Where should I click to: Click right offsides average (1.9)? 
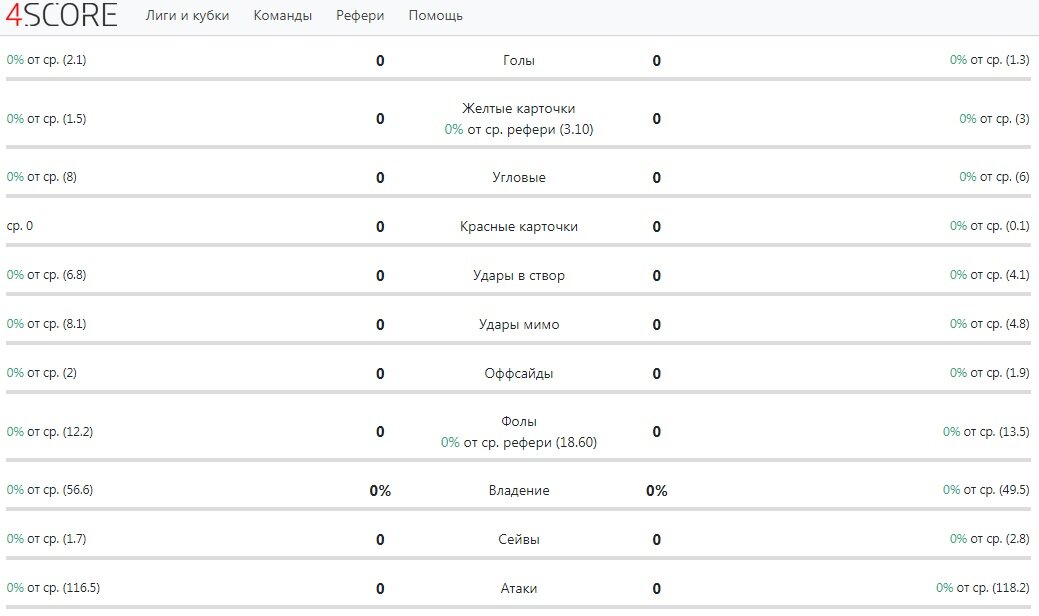[989, 373]
